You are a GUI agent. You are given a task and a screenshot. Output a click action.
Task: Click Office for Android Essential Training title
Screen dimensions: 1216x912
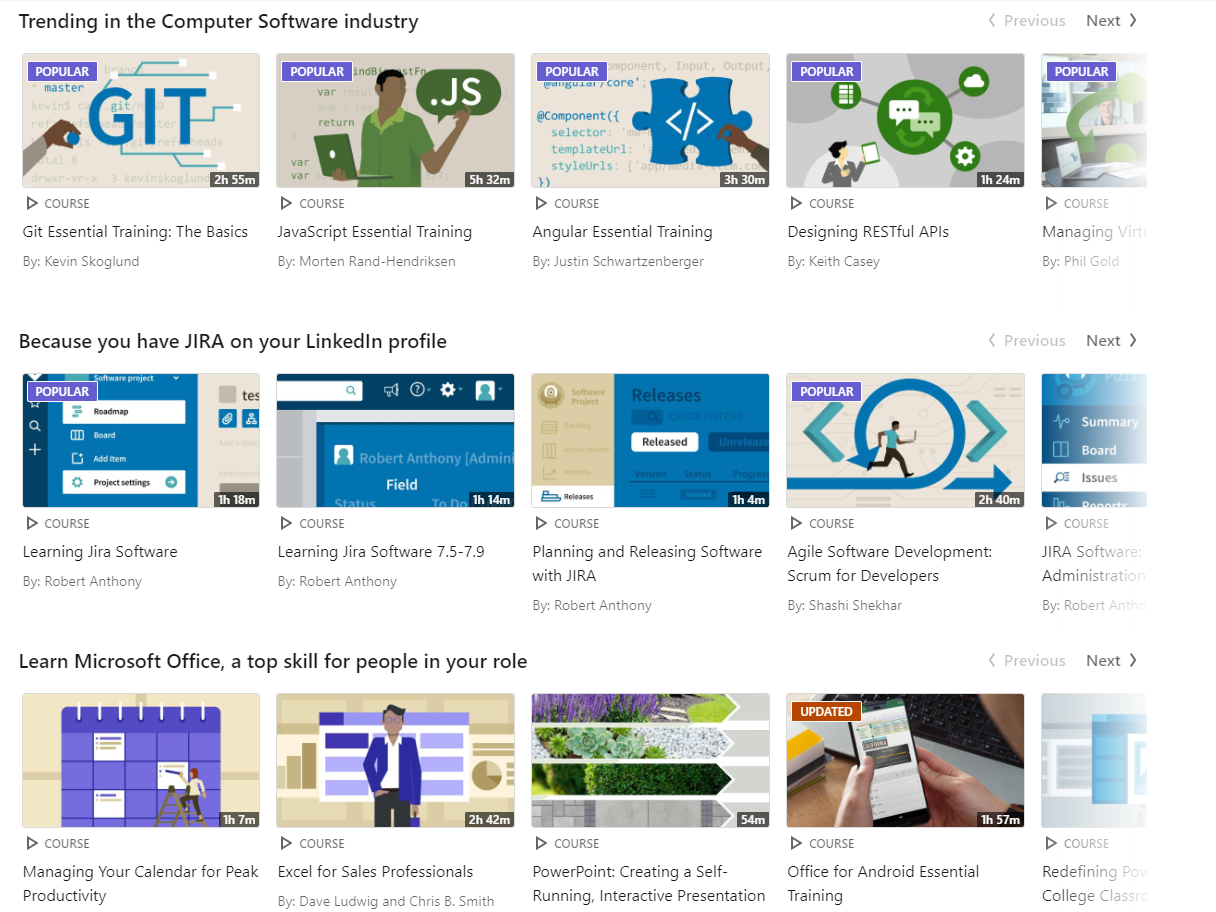click(883, 884)
